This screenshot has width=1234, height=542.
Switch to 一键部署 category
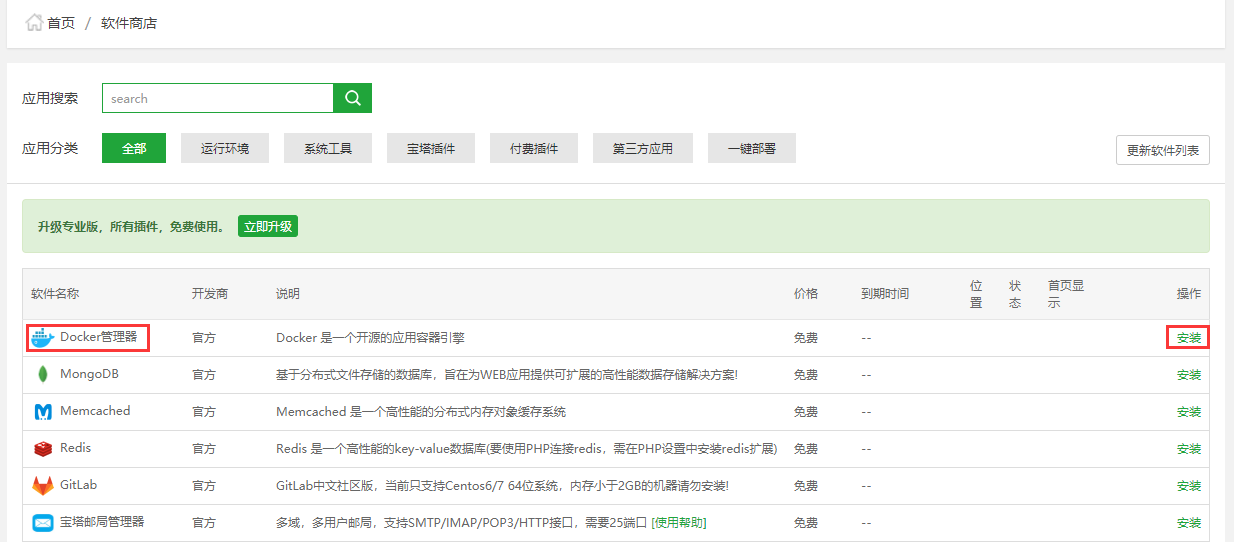tap(752, 148)
